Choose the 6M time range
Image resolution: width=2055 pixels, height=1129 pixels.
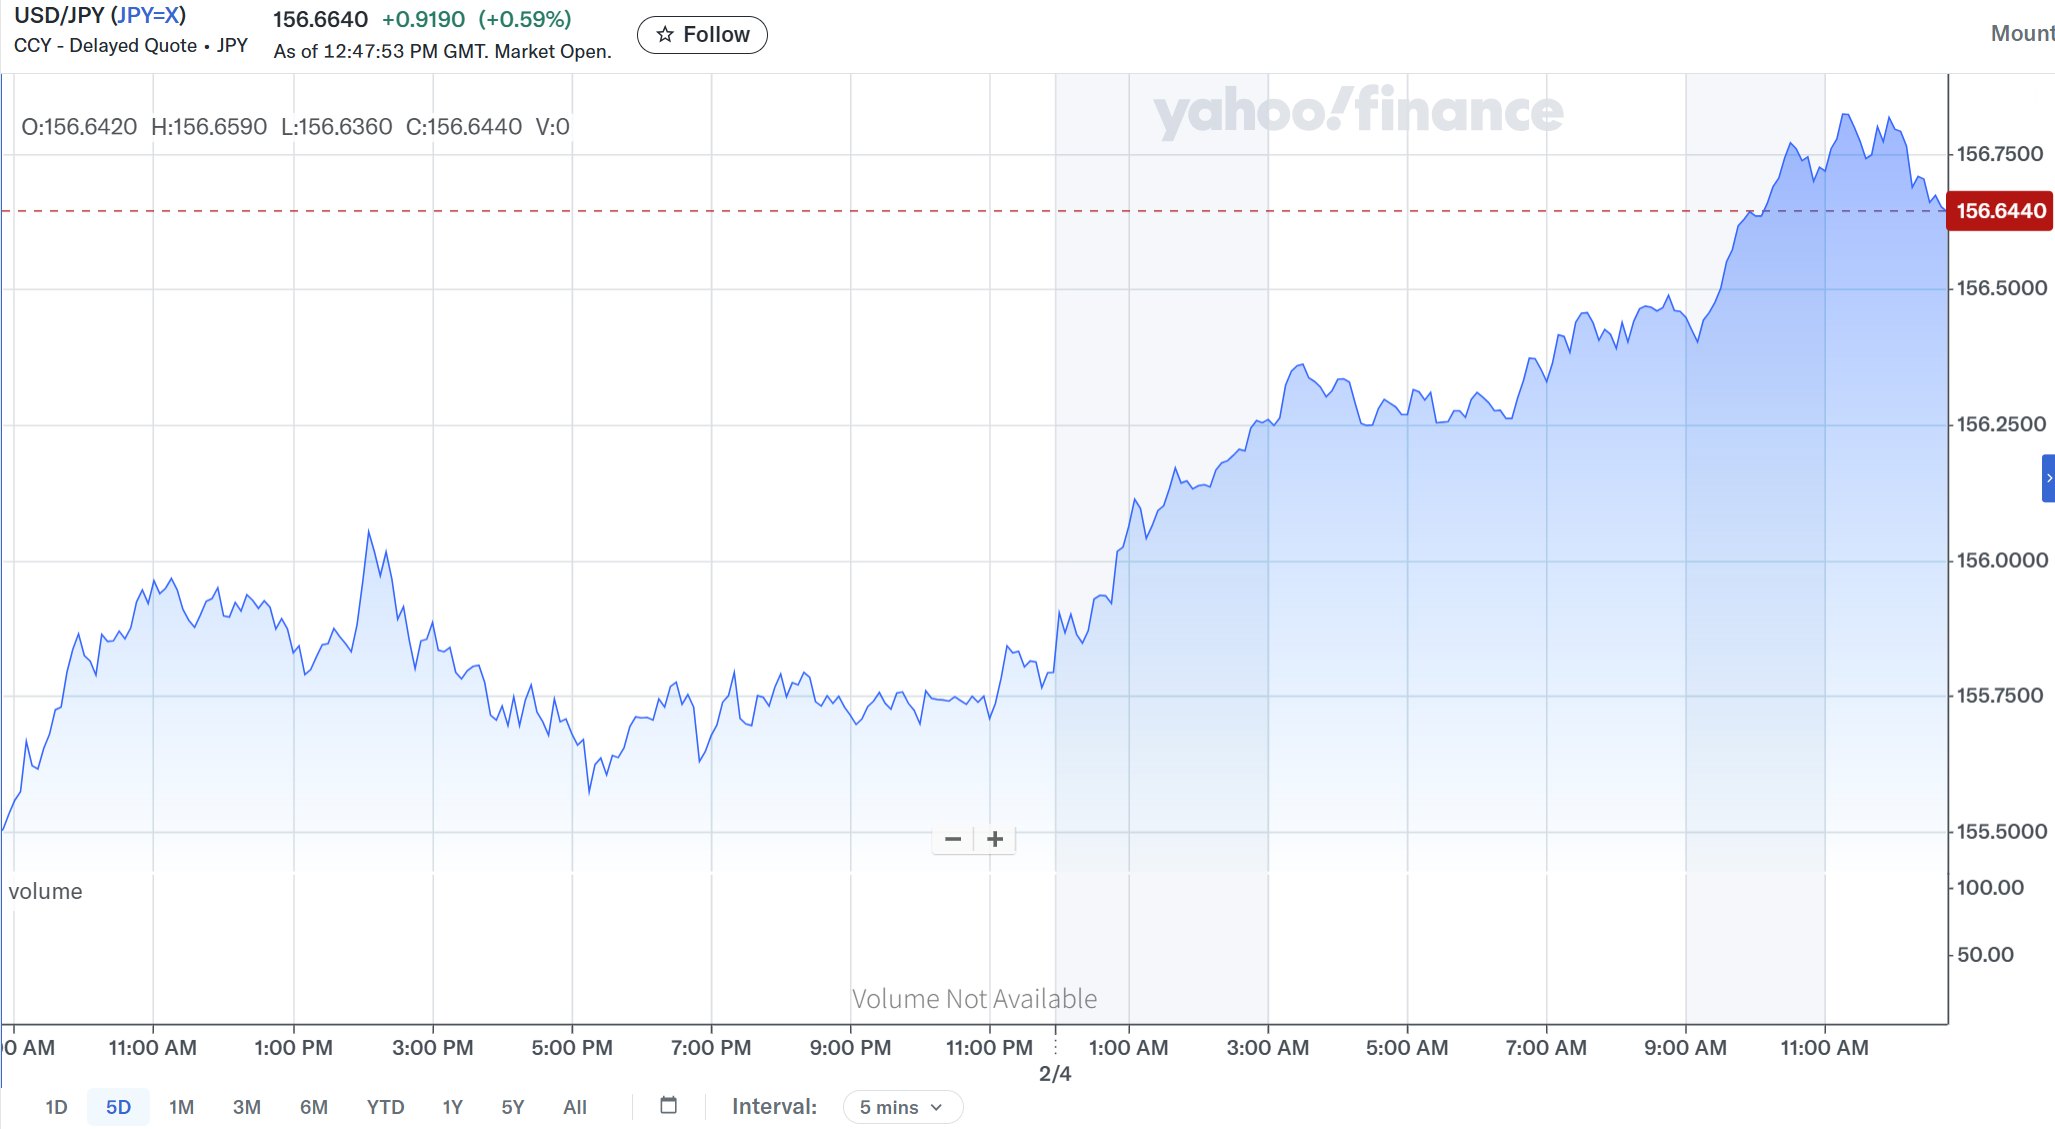tap(313, 1107)
